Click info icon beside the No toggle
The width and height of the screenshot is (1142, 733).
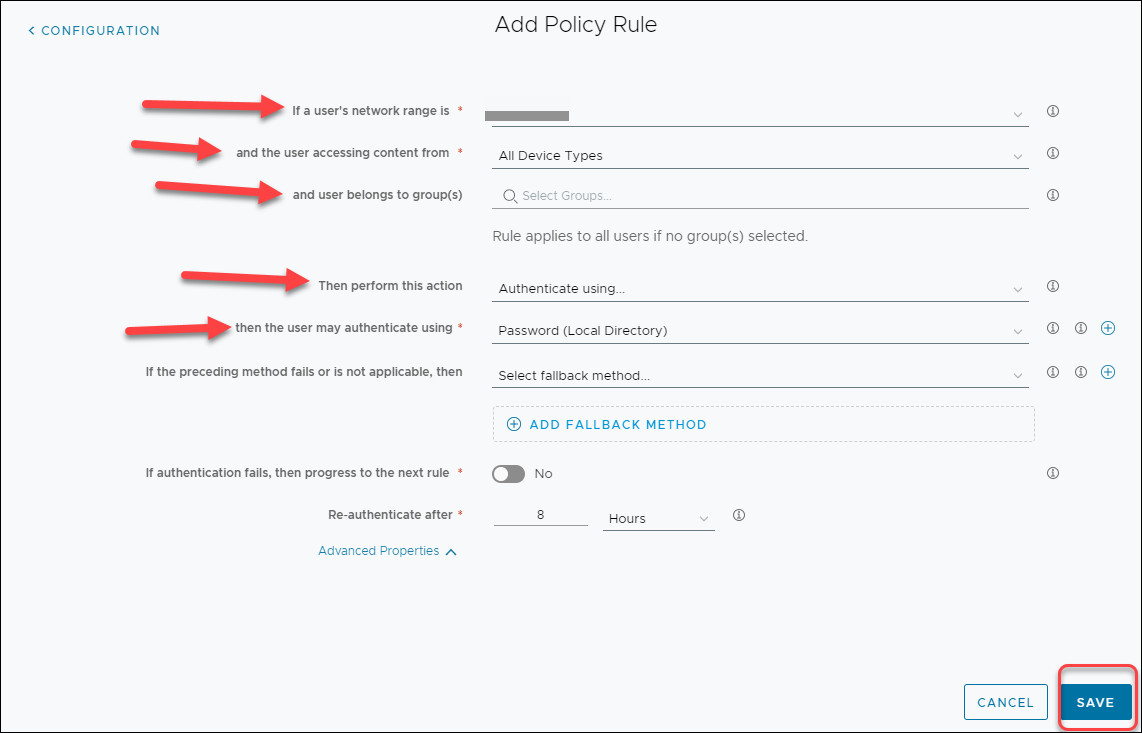[1052, 473]
